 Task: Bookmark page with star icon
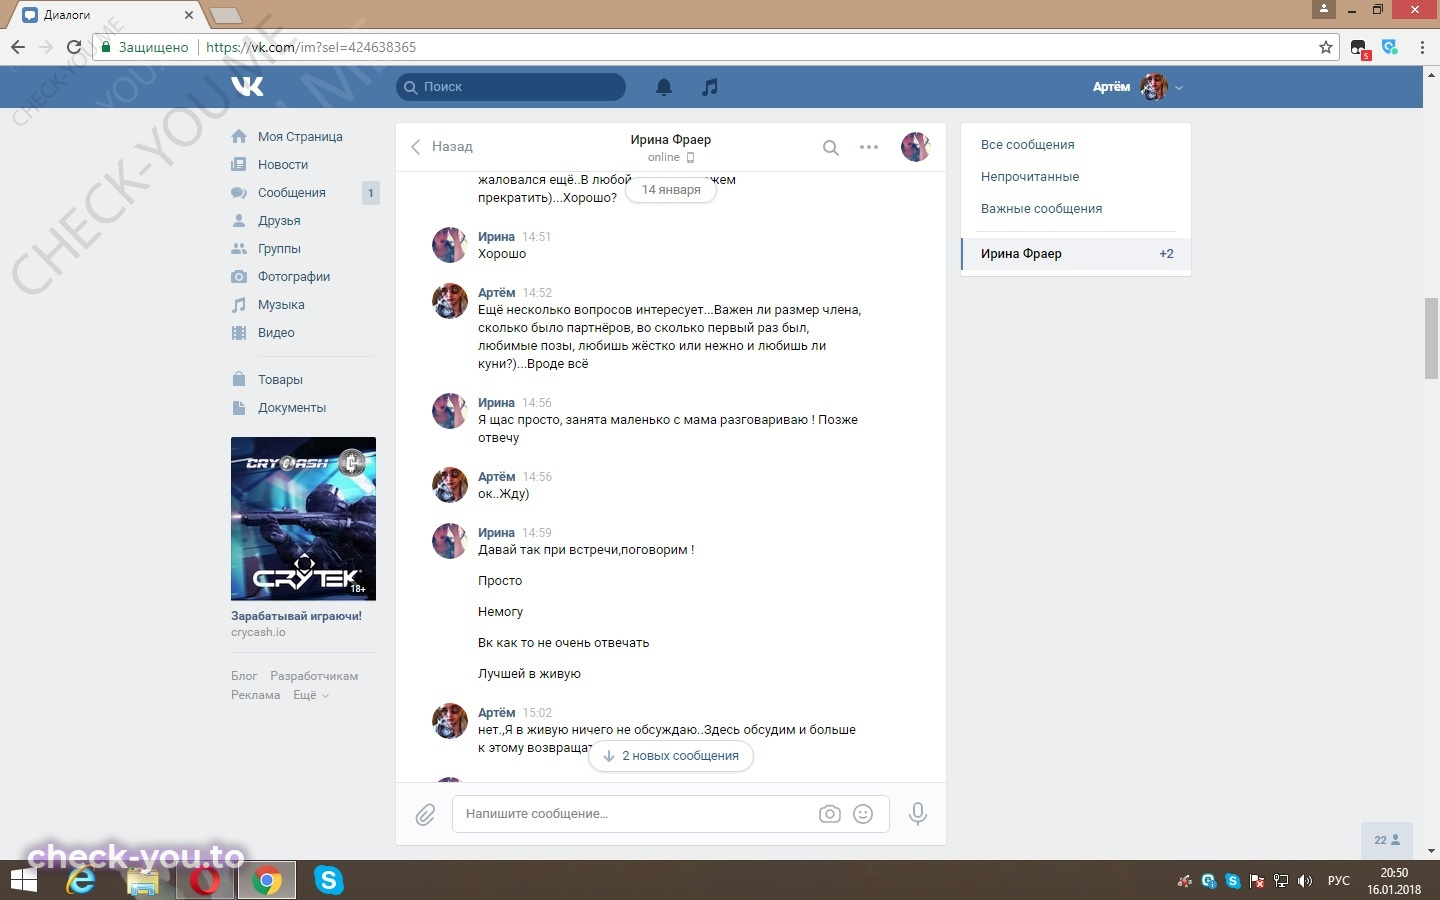[x=1326, y=47]
